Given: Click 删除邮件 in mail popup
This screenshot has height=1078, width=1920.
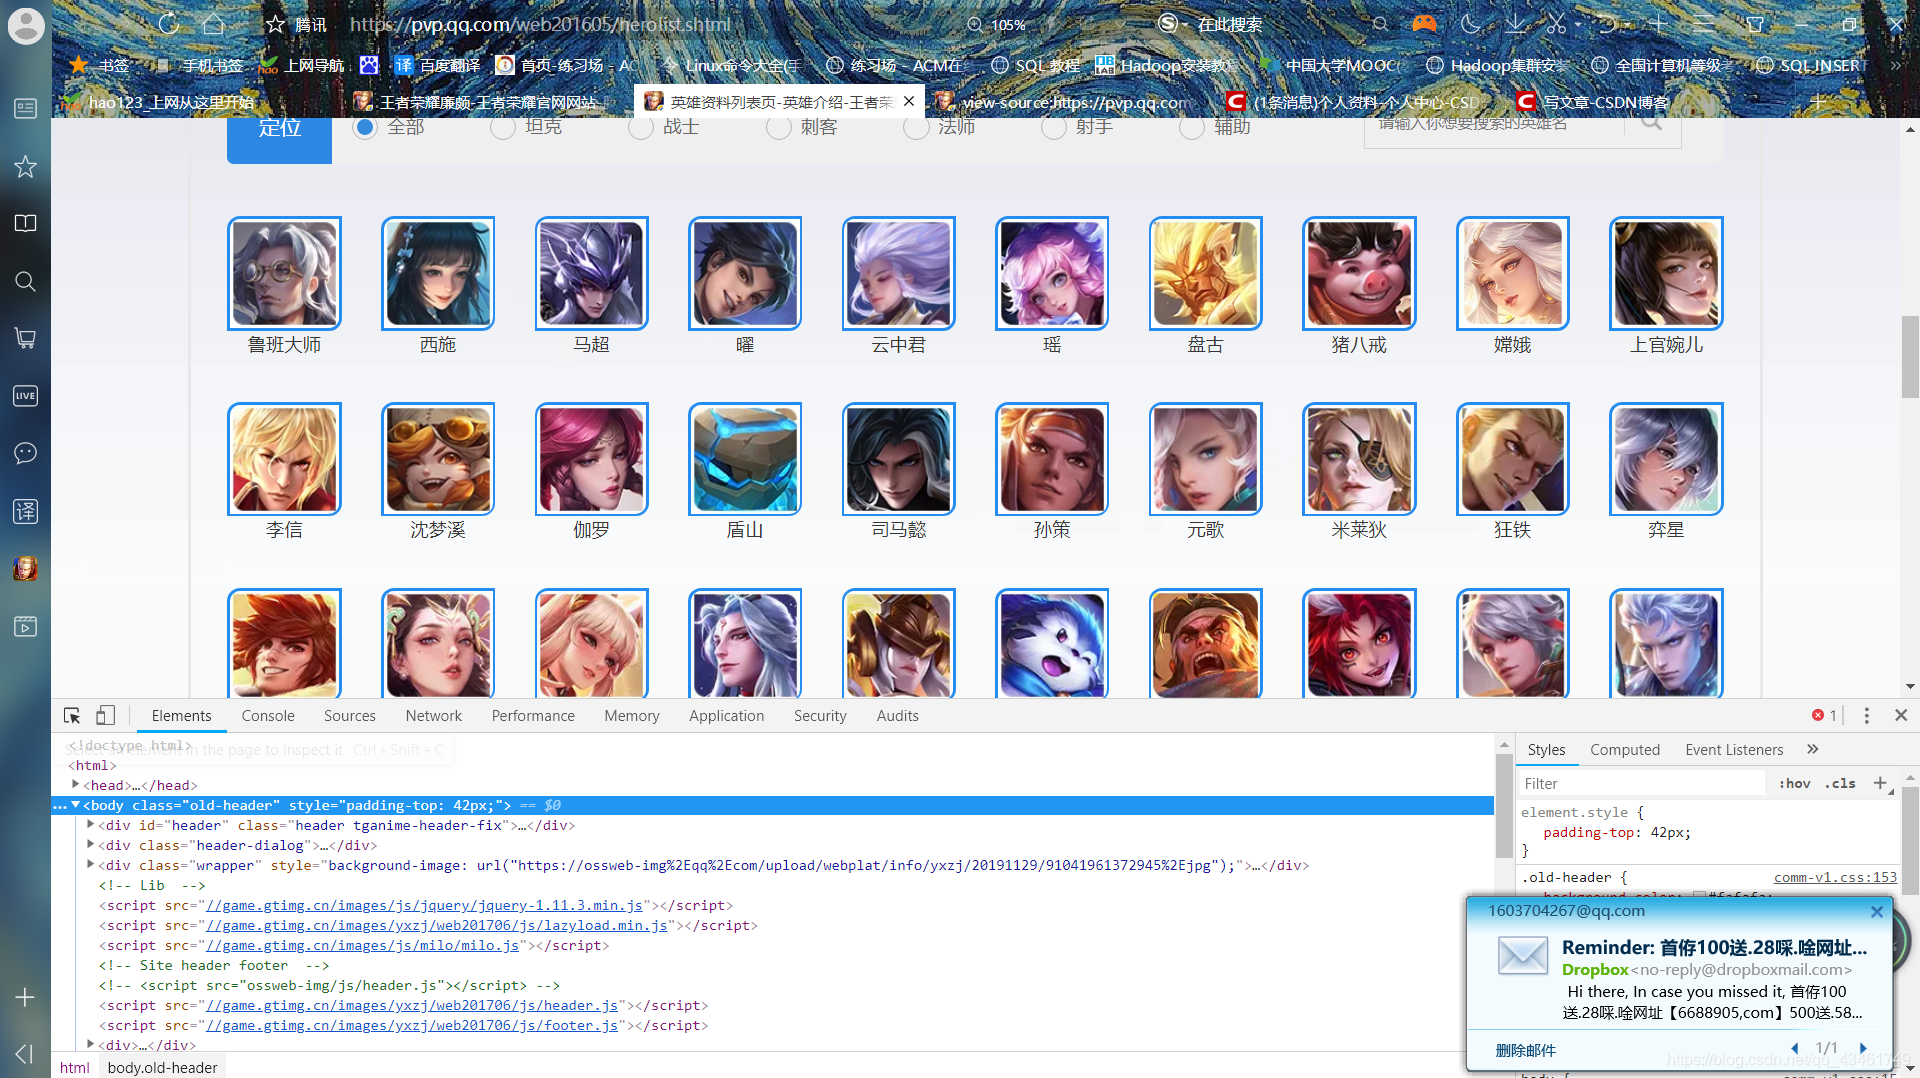Looking at the screenshot, I should tap(1525, 1050).
